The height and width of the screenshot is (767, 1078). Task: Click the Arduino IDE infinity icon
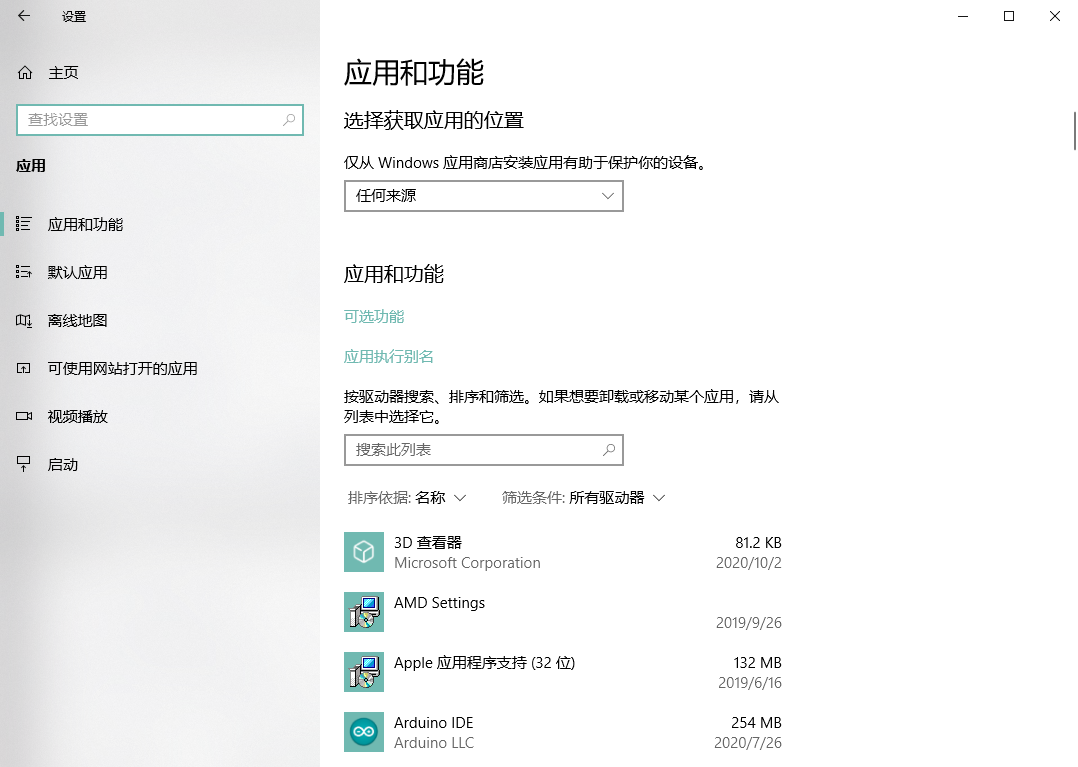(364, 732)
